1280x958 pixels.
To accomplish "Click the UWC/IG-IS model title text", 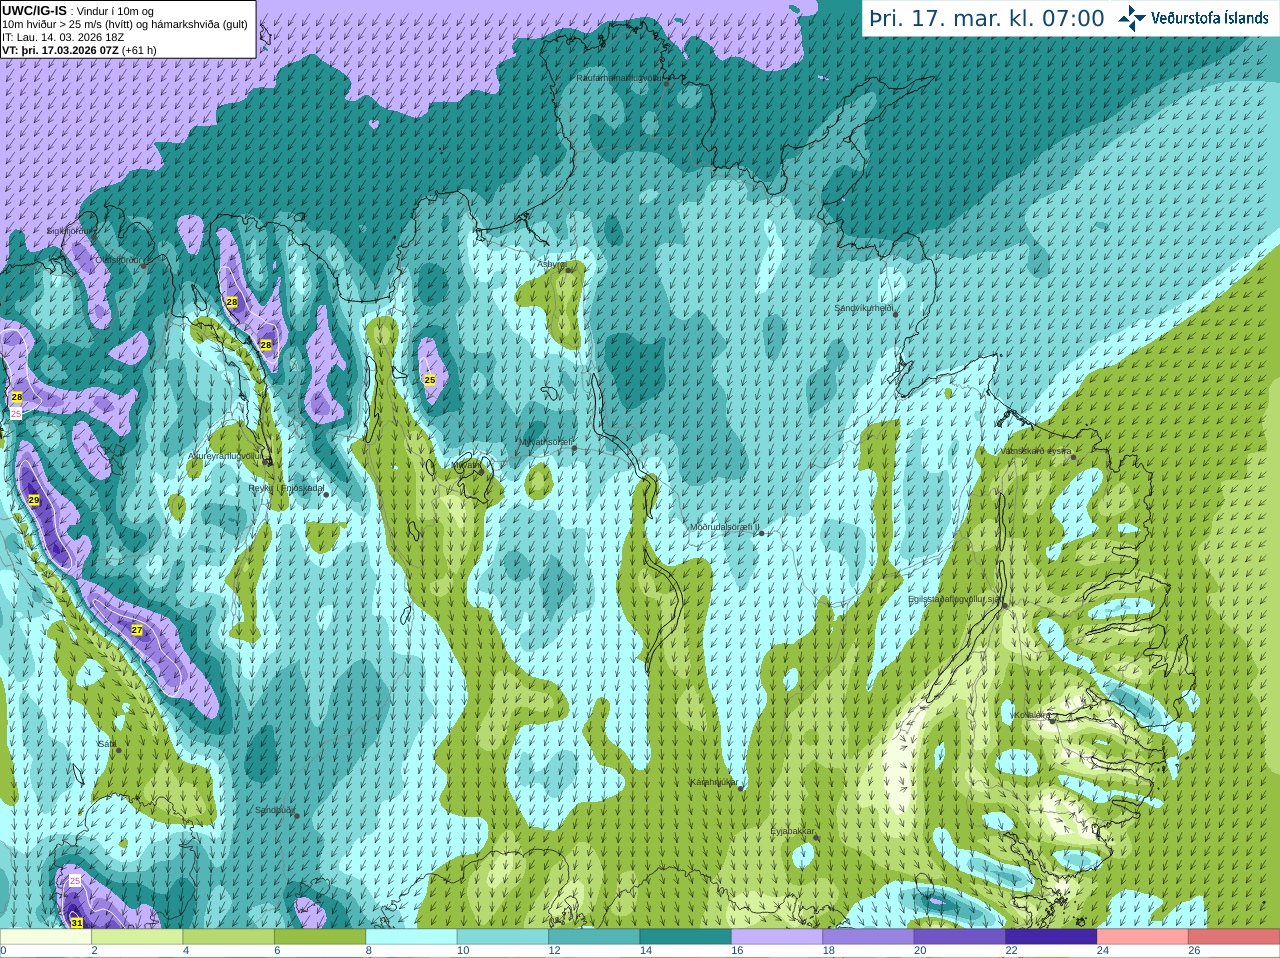I will 35,11.
